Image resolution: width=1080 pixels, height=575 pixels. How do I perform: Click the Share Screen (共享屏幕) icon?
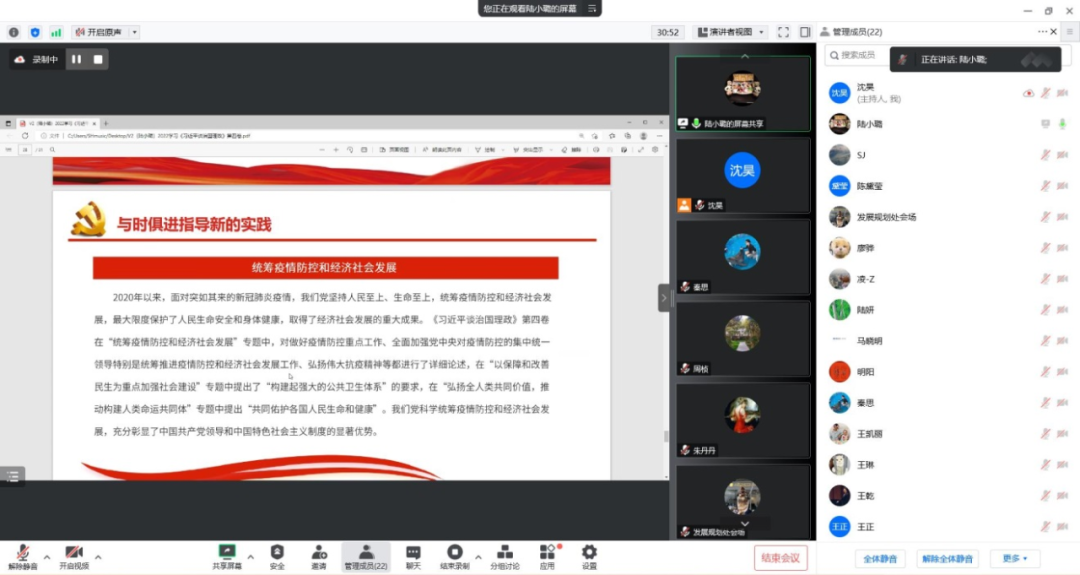227,553
